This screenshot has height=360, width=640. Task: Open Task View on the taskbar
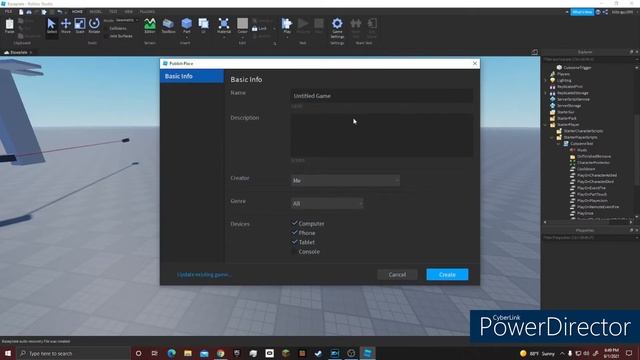155,353
